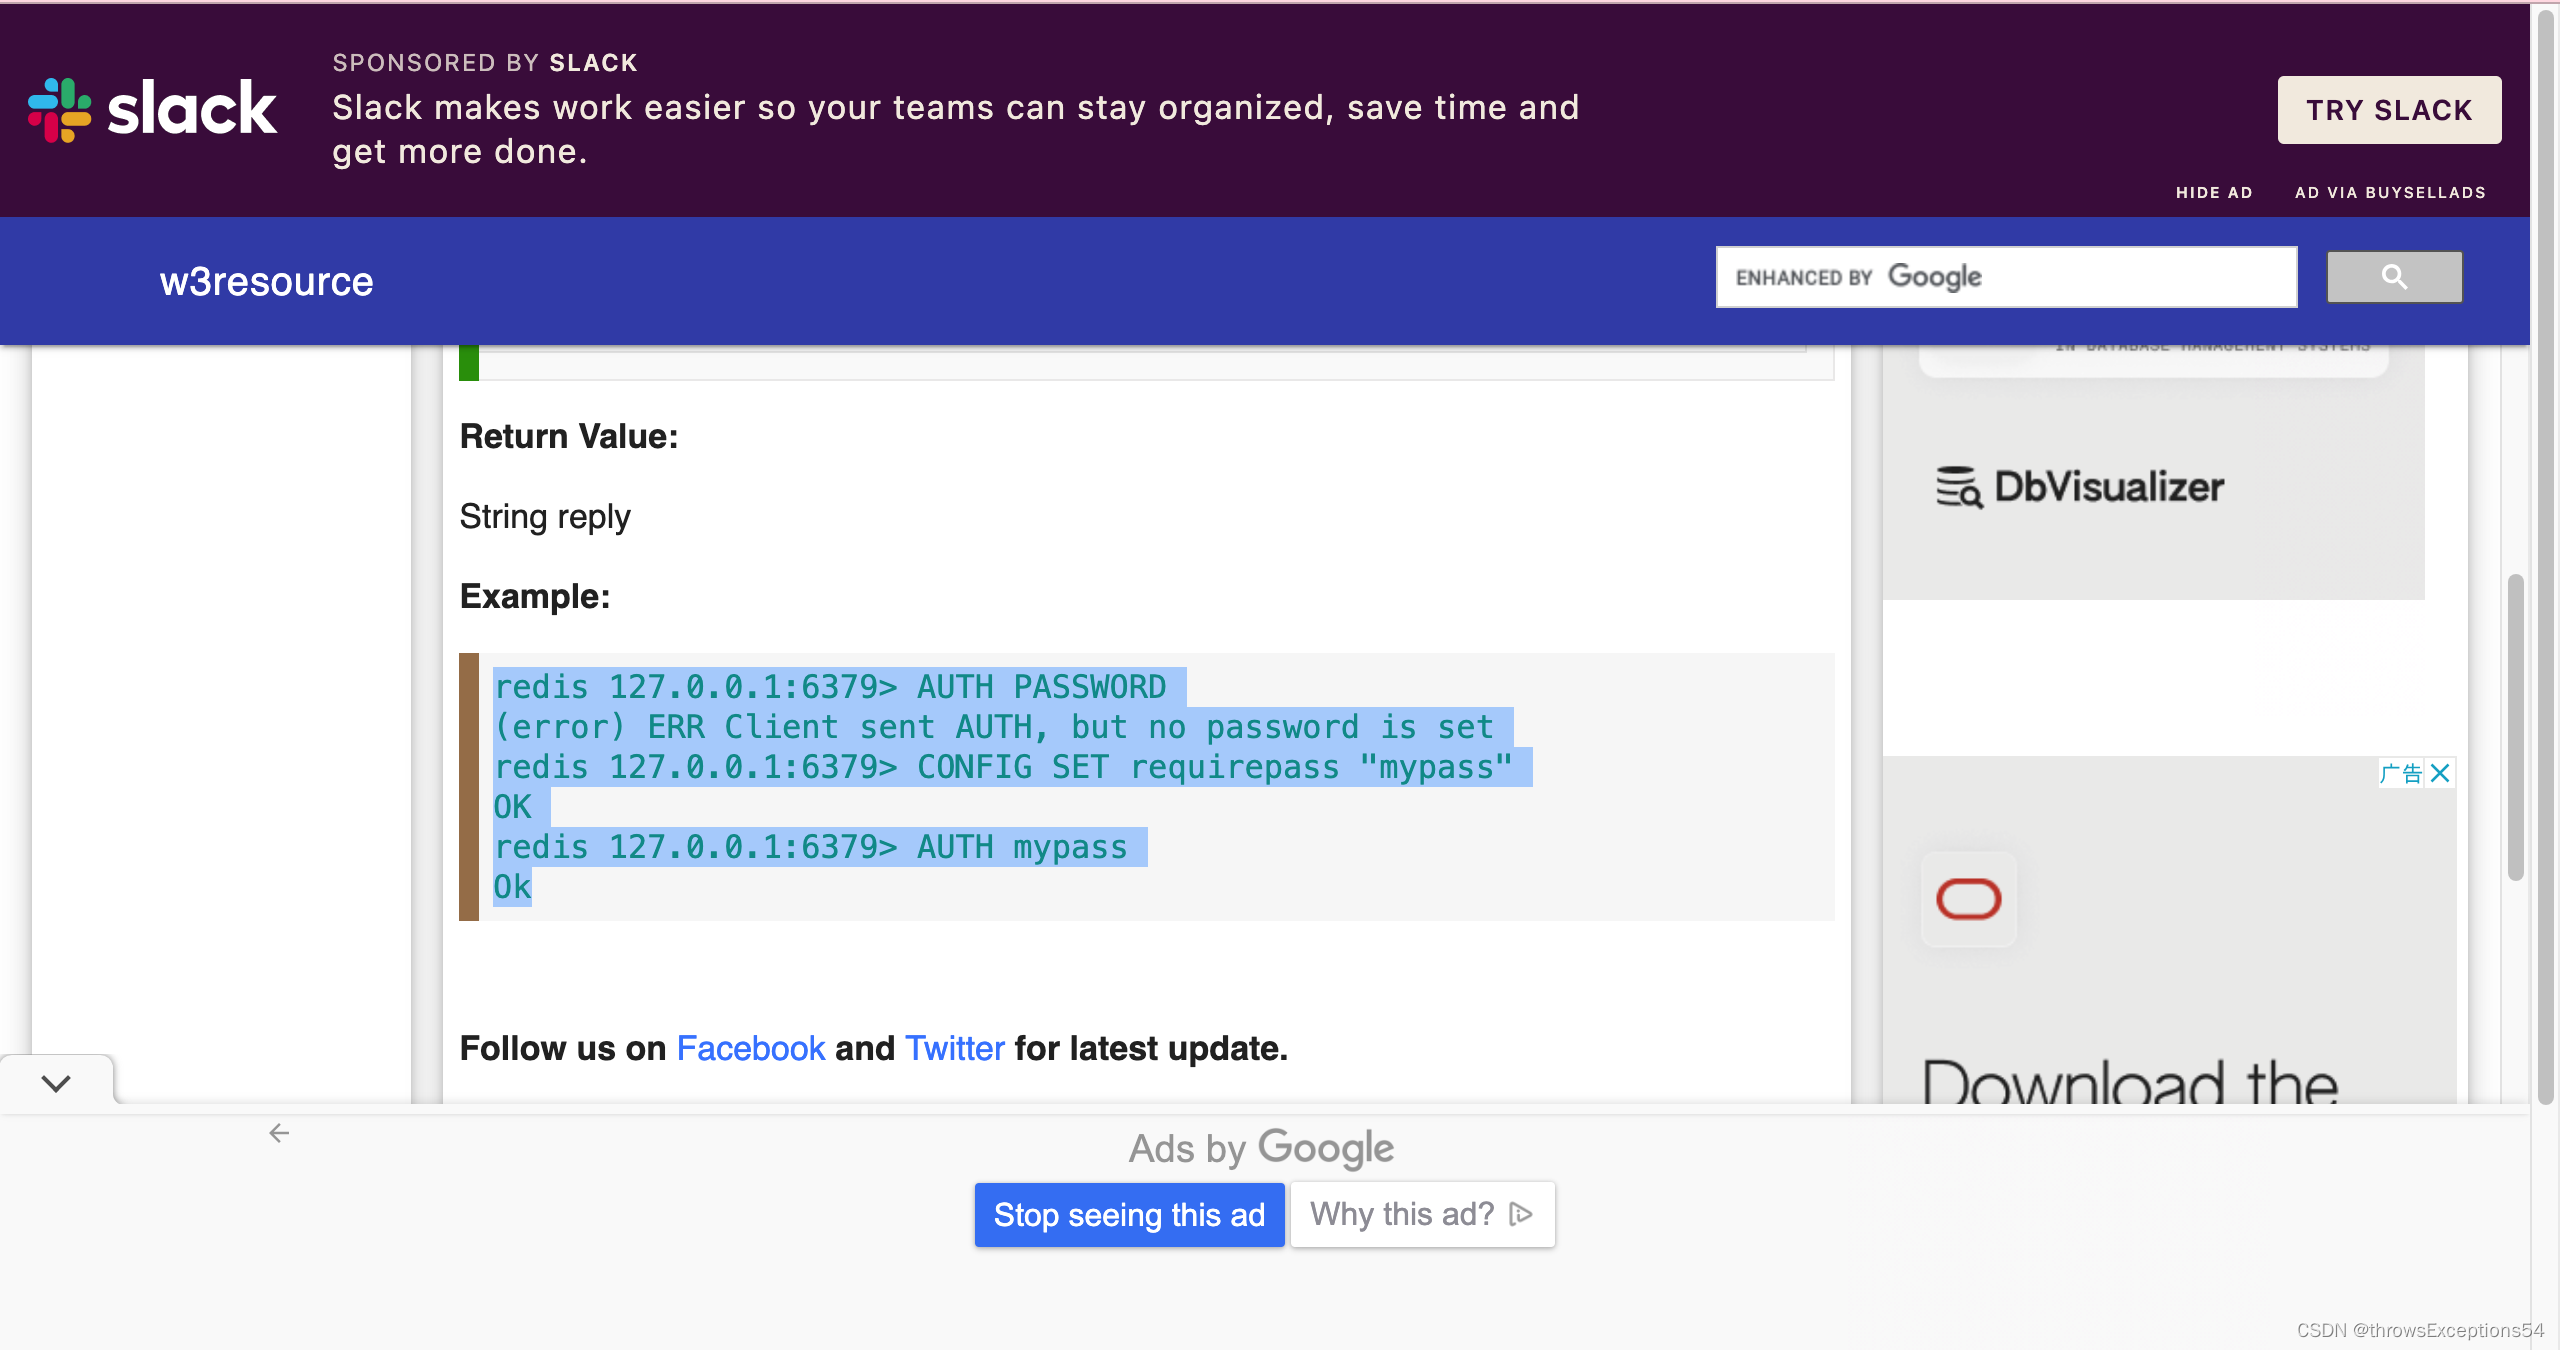Viewport: 2560px width, 1350px height.
Task: Click the page vertical scrollbar thumb
Action: [2515, 727]
